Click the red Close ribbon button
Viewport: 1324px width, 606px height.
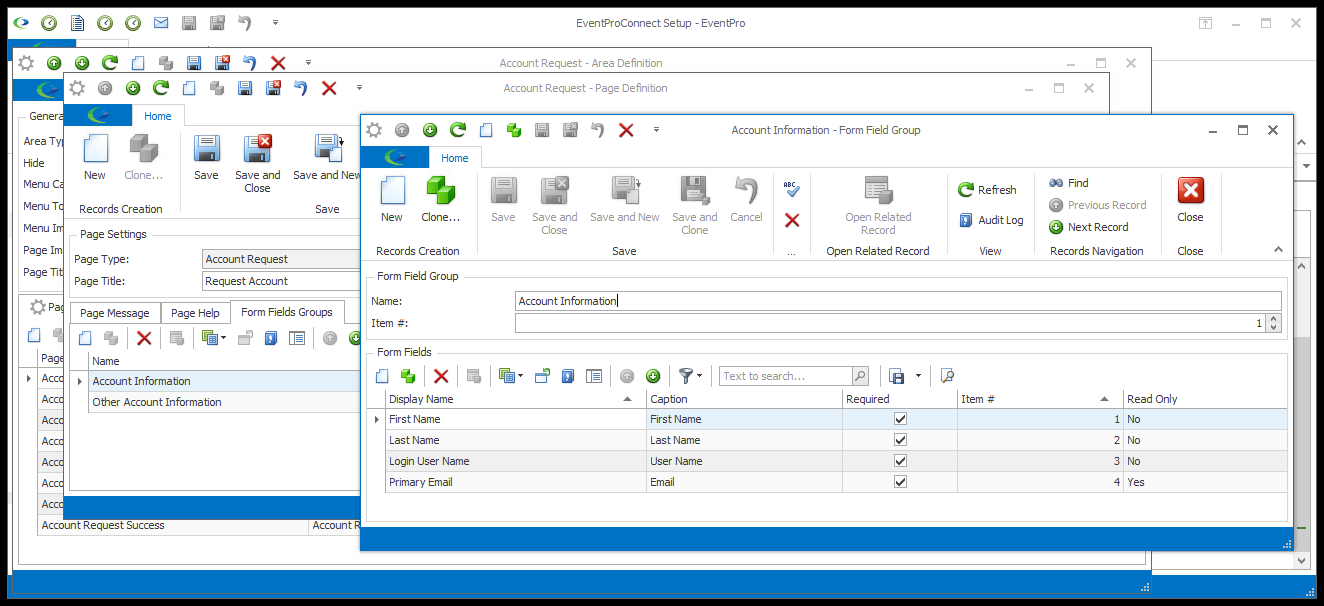click(1190, 199)
